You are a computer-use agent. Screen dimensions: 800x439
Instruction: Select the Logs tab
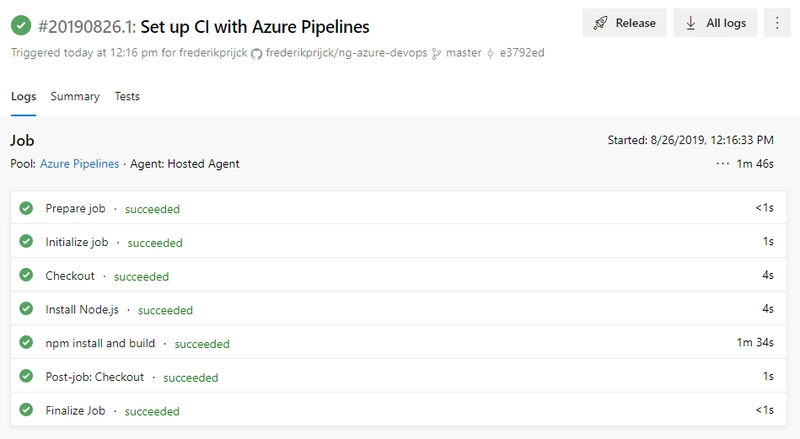pos(23,97)
